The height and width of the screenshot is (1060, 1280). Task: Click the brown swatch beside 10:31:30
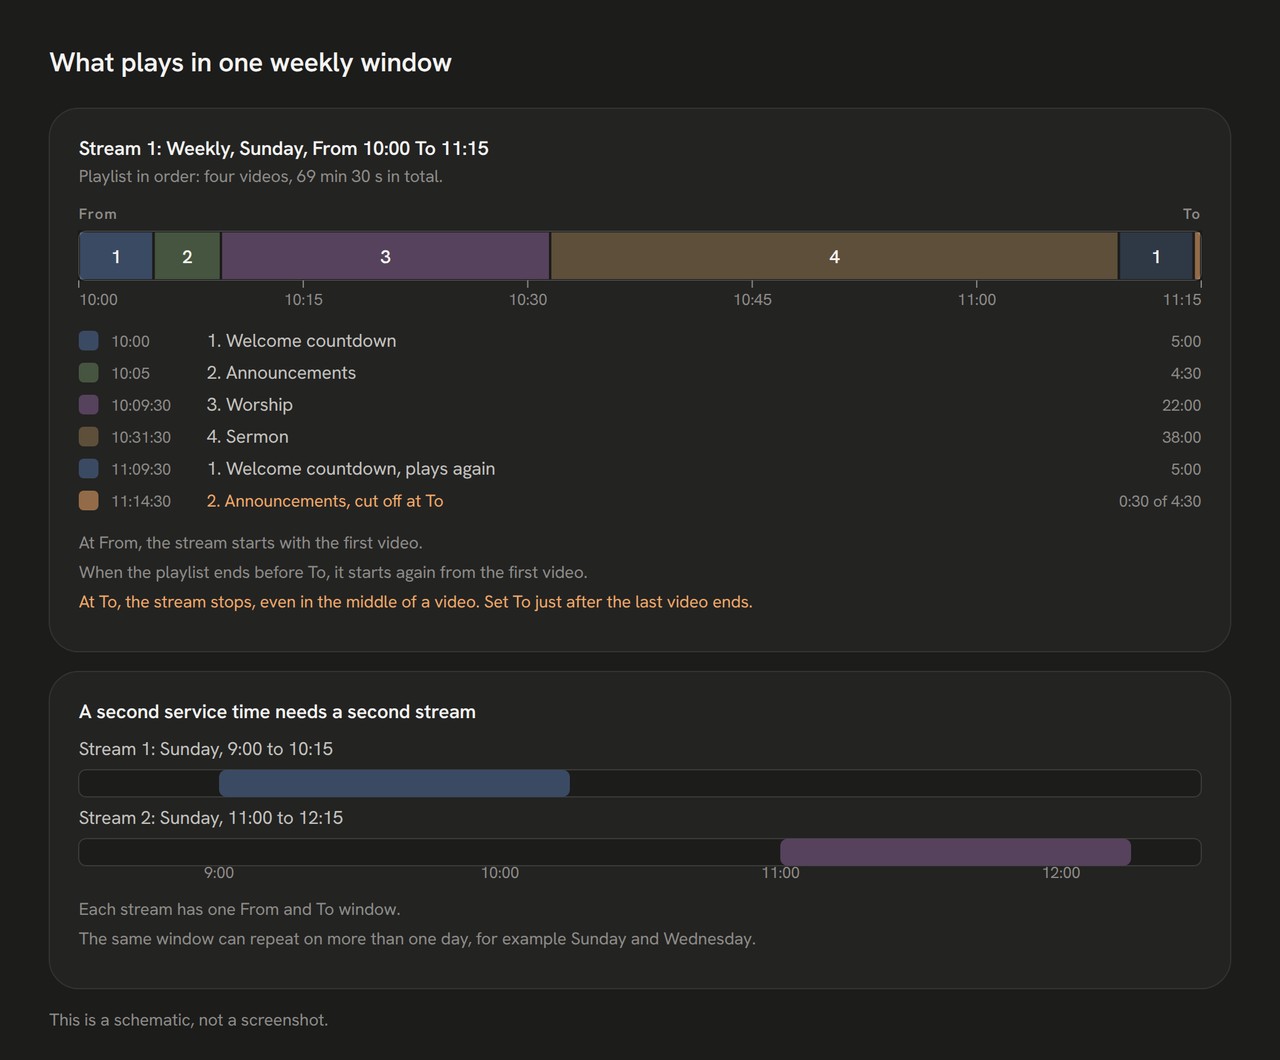(89, 437)
